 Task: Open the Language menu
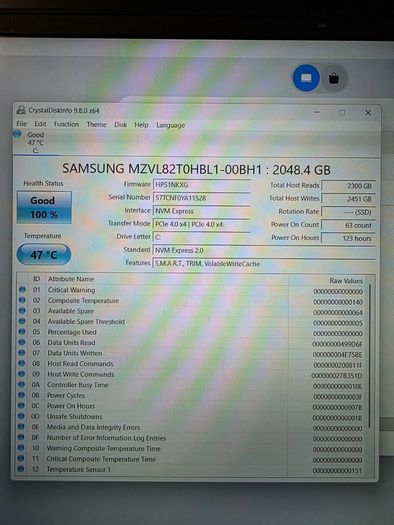coord(170,125)
